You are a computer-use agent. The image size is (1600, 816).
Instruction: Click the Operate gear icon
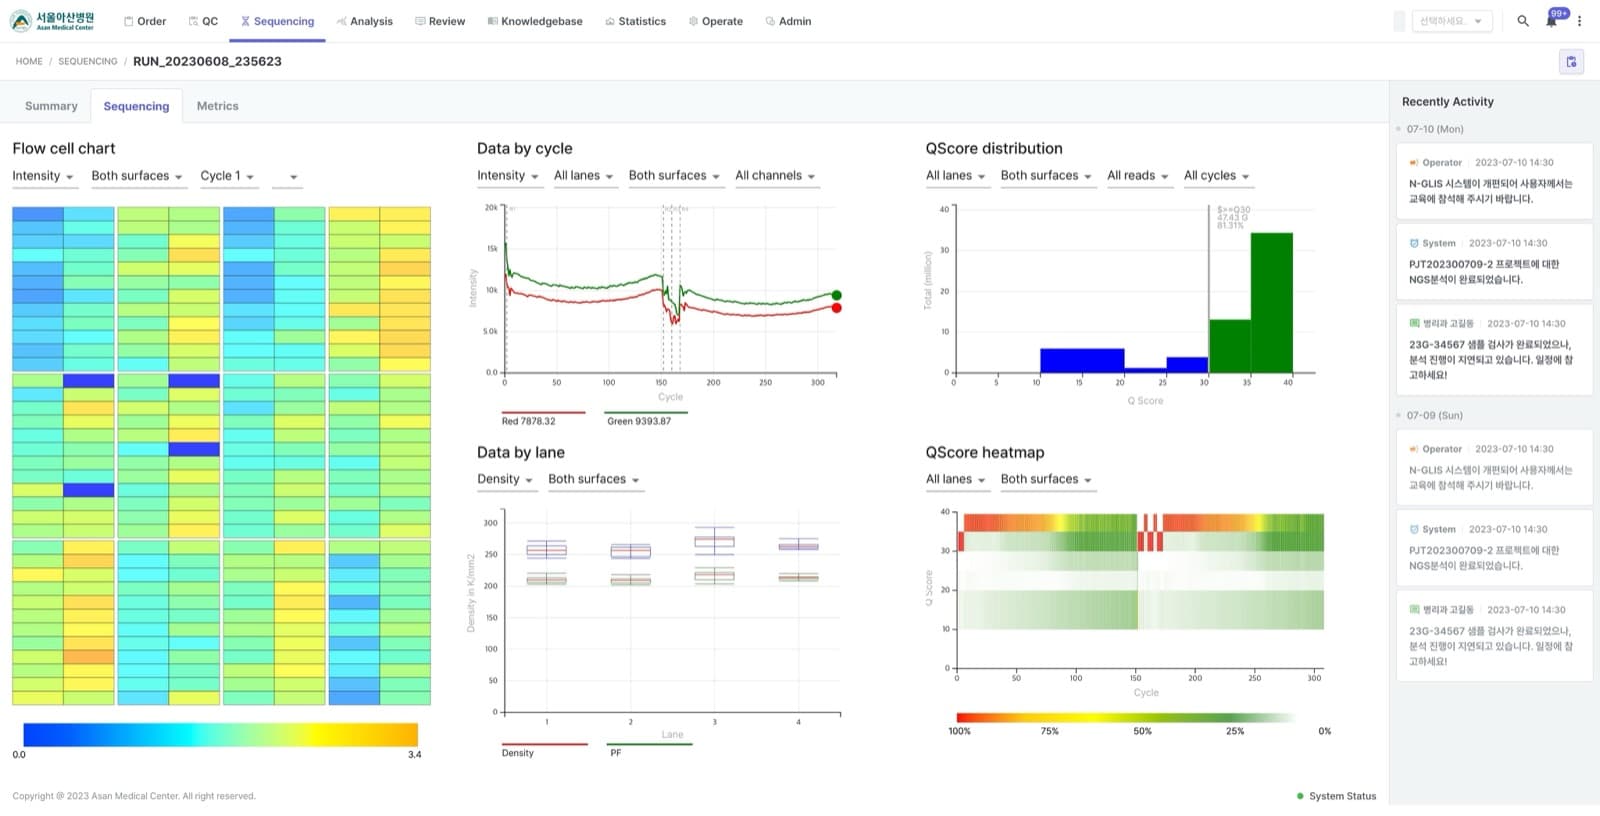(x=693, y=21)
